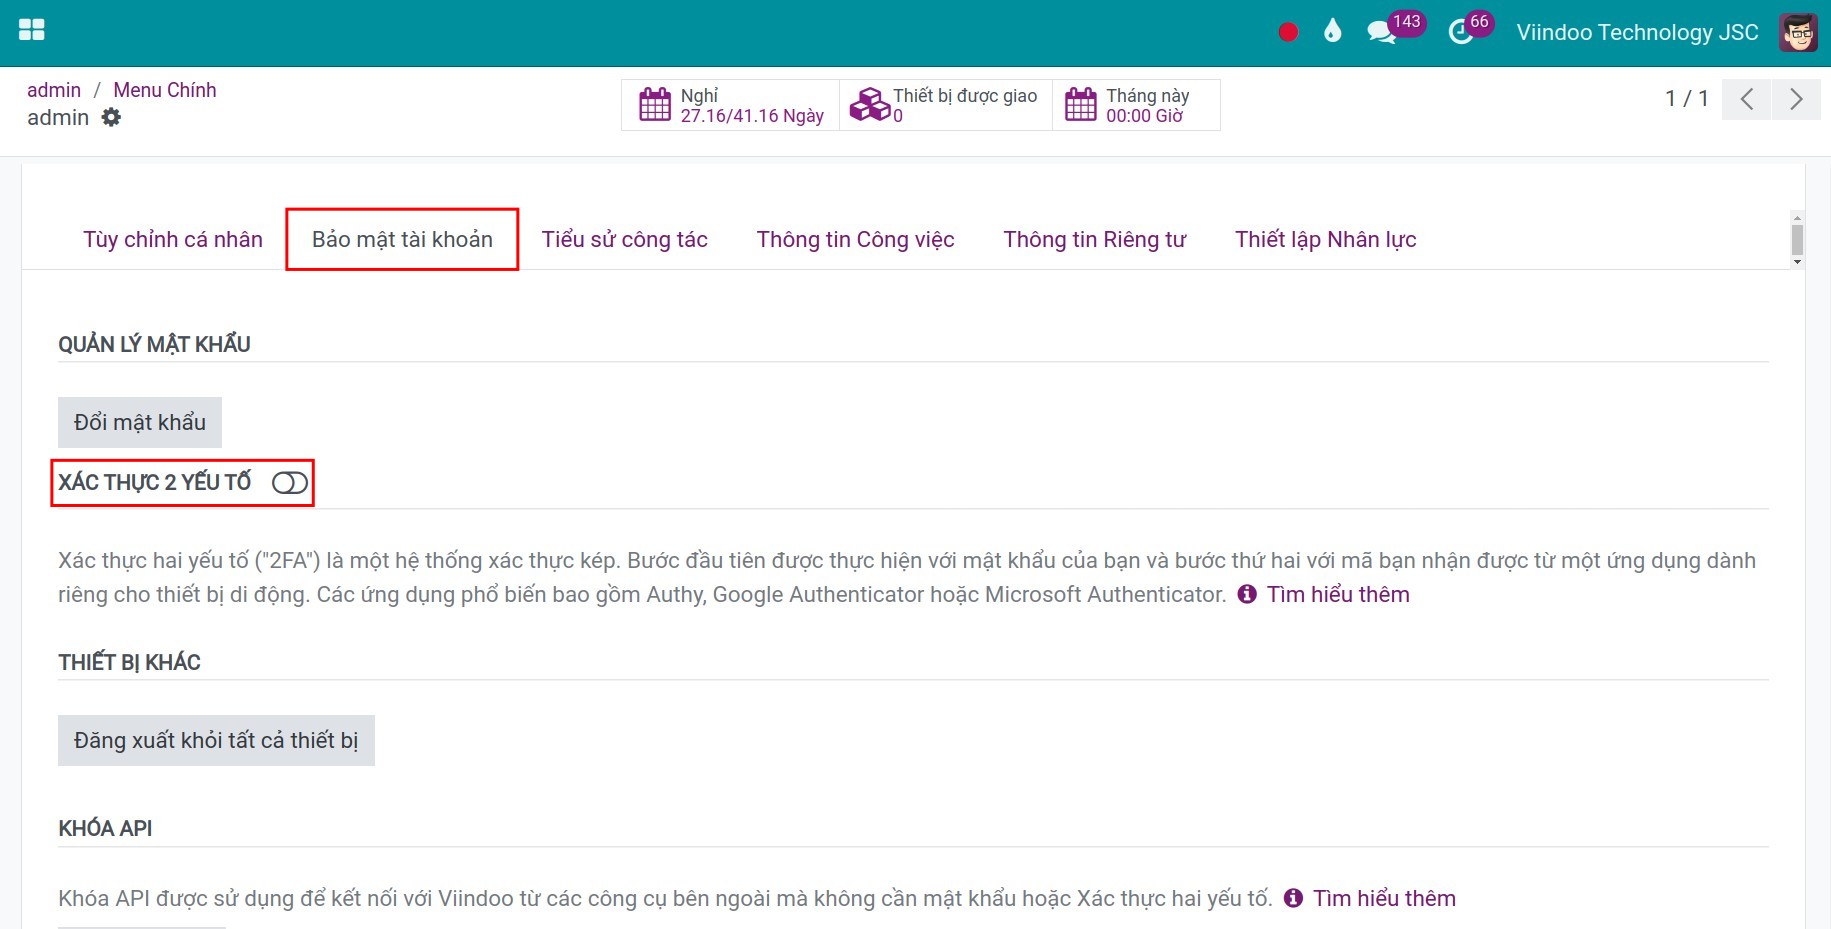1831x929 pixels.
Task: Open the Nghỉ 27.16/41.16 Ngày stat button
Action: tap(731, 105)
